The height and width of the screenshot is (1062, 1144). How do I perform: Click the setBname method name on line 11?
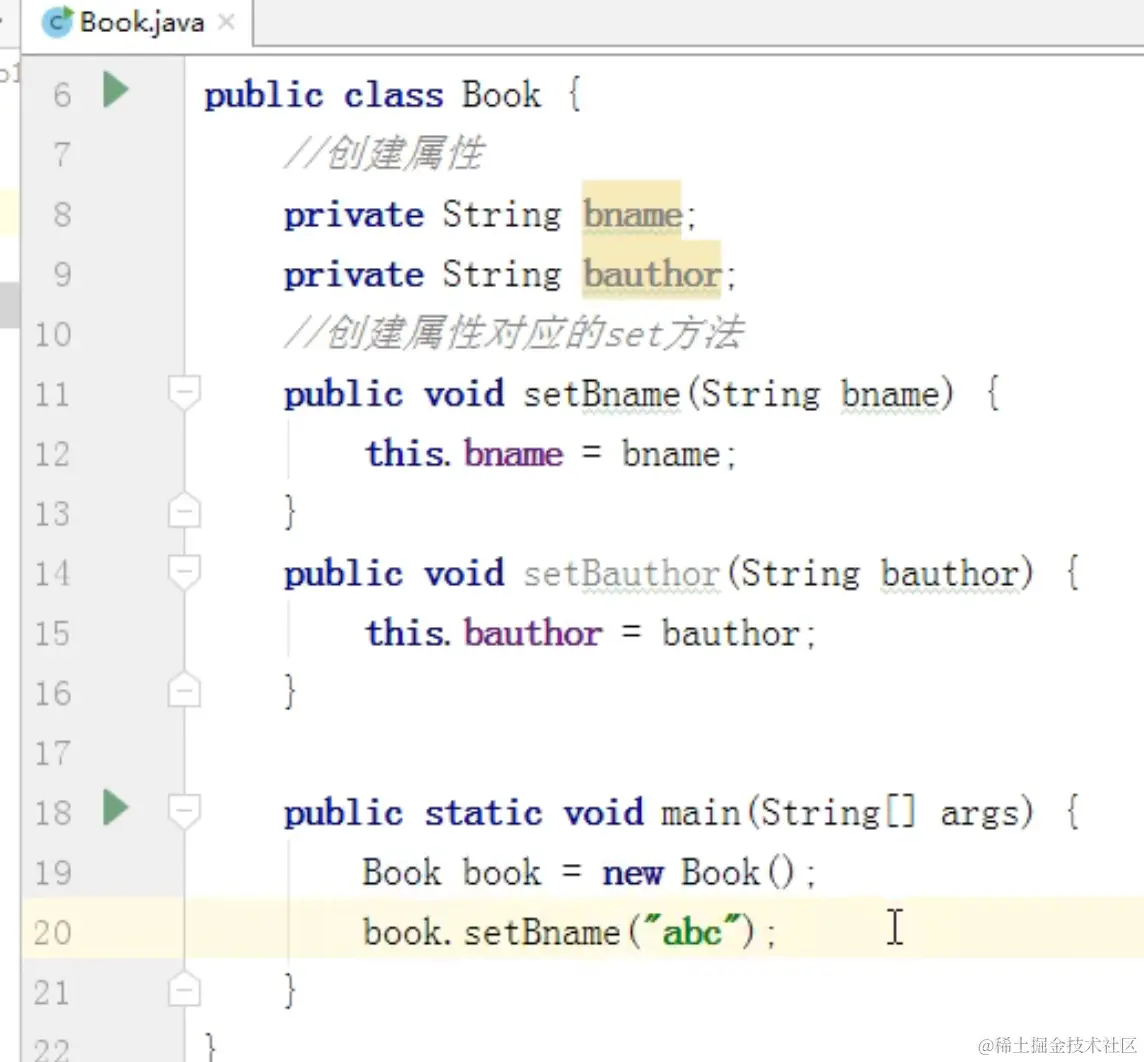click(602, 395)
